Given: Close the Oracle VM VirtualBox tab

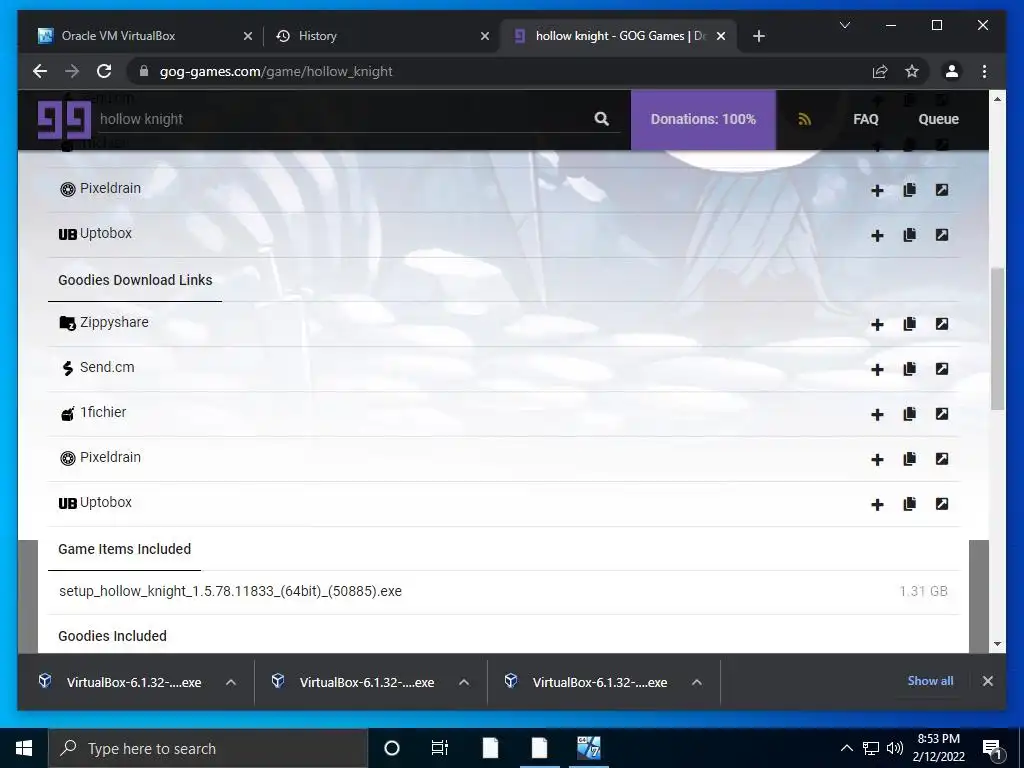Looking at the screenshot, I should [x=248, y=36].
